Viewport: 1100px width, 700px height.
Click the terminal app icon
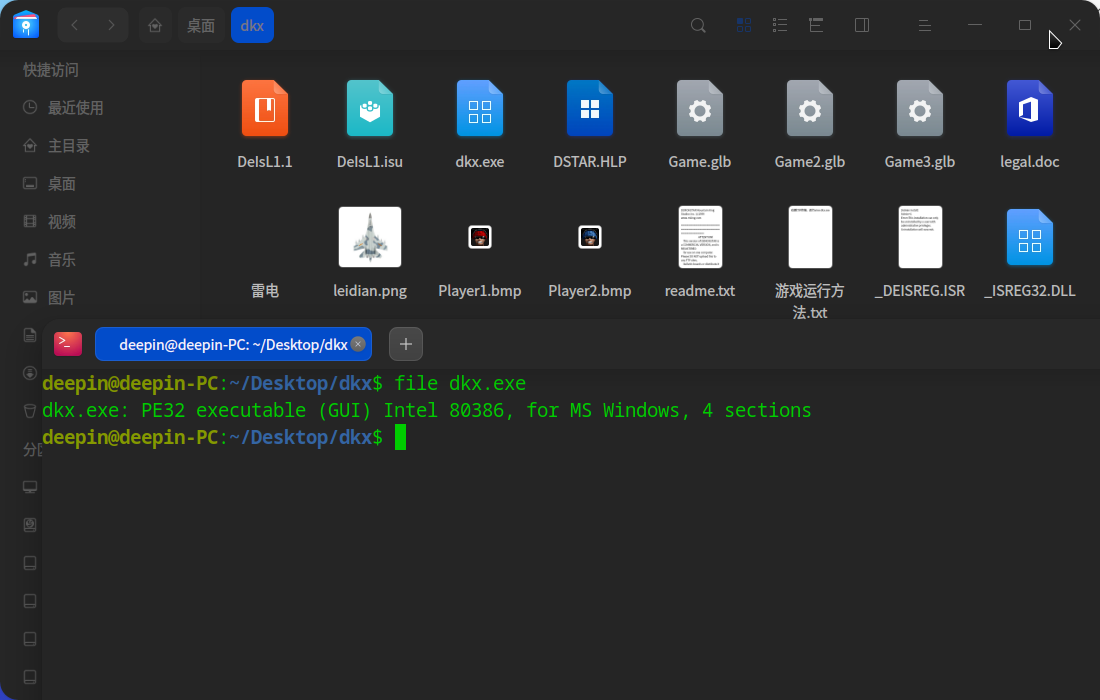point(68,344)
